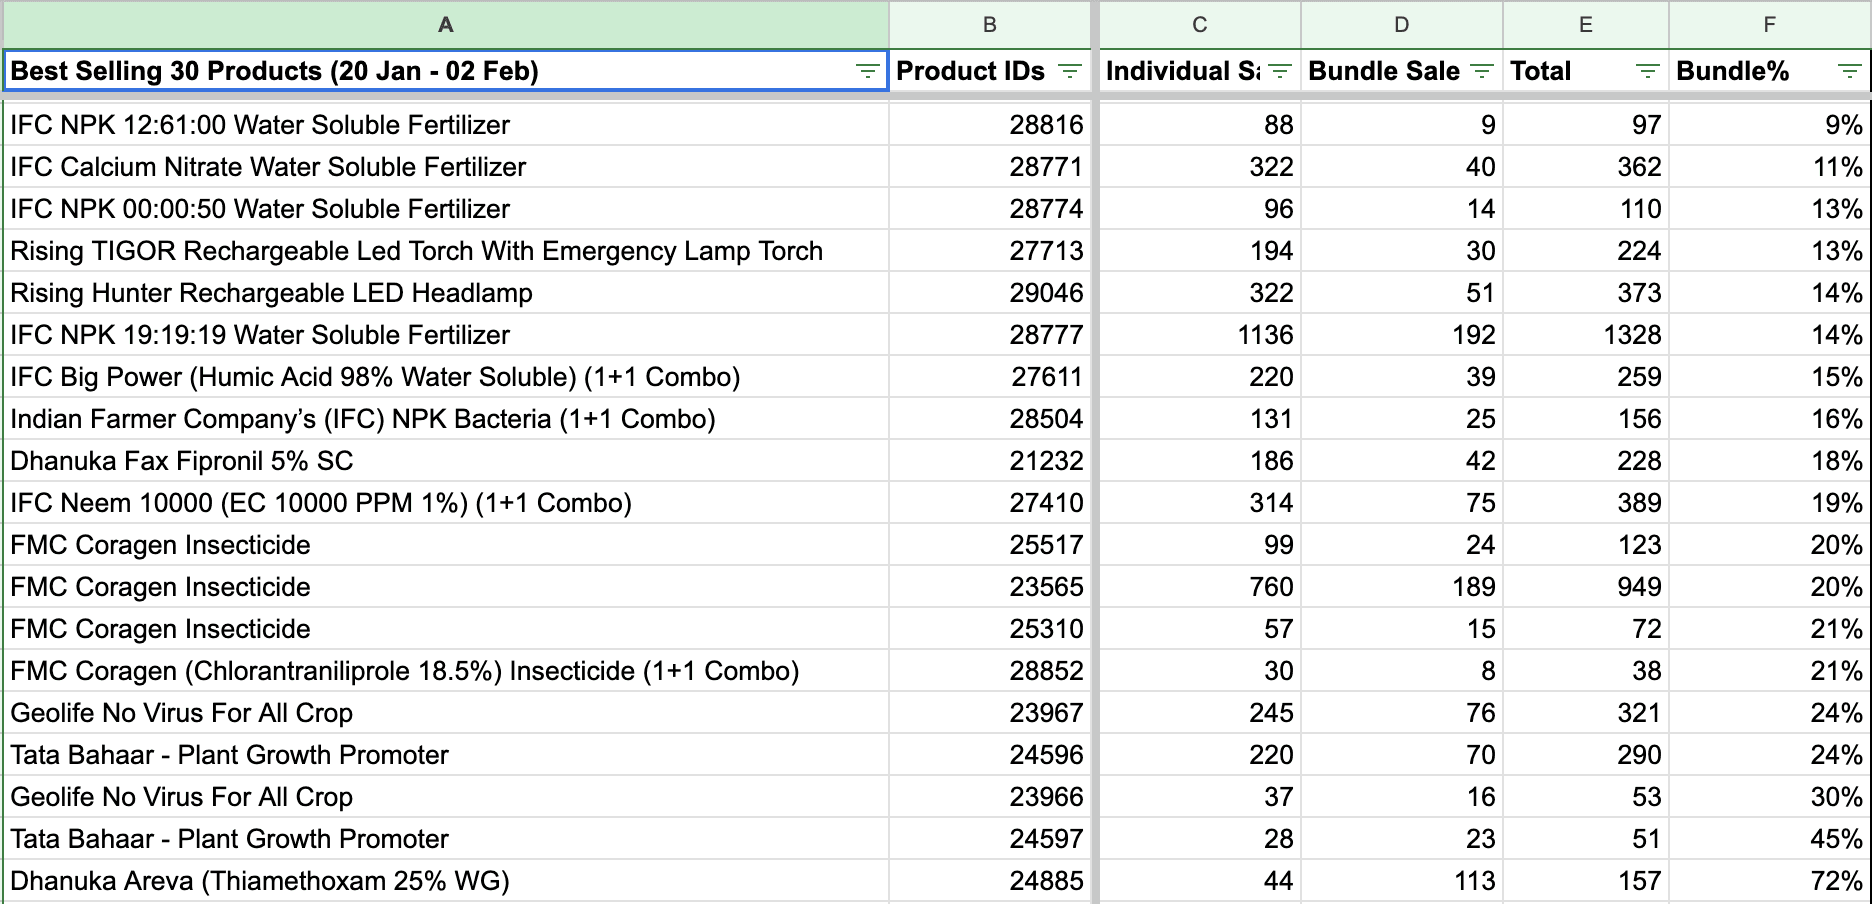1872x904 pixels.
Task: Select 'IFC Calcium Nitrate Water Soluble Fertilizer' cell
Action: [x=446, y=167]
